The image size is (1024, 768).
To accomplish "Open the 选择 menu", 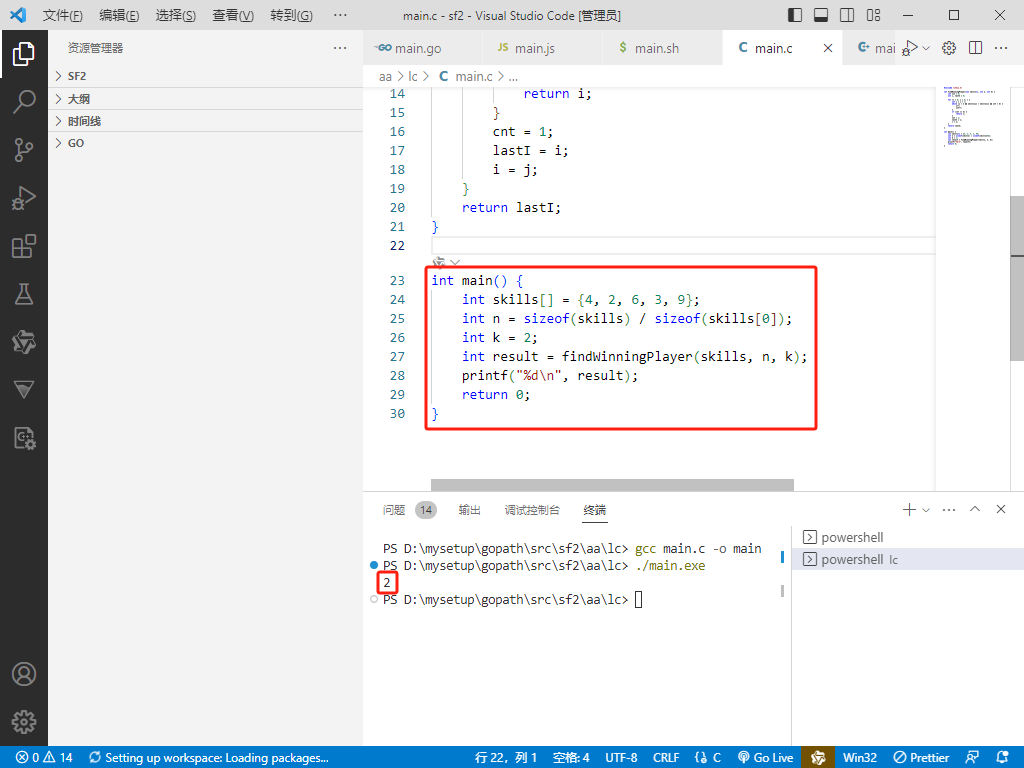I will point(175,15).
